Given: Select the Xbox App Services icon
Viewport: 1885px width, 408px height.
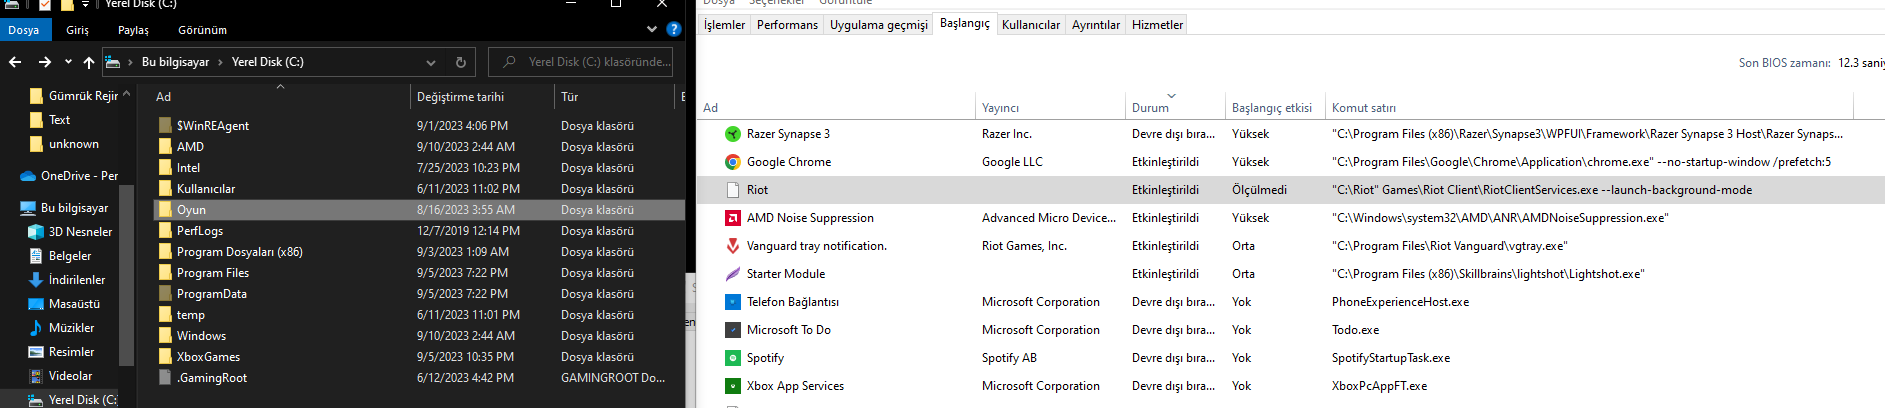Looking at the screenshot, I should (733, 386).
